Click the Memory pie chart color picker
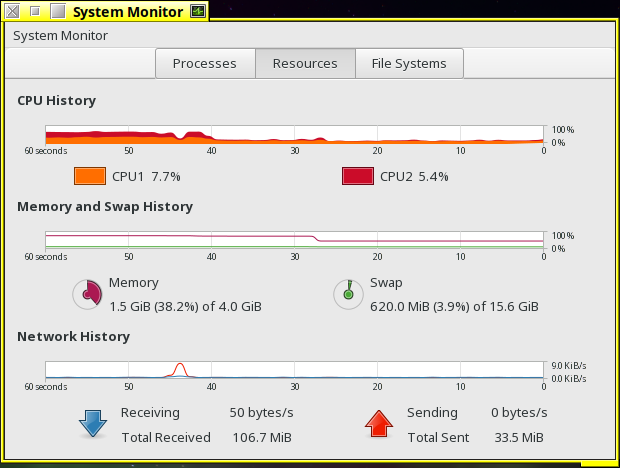Screen dimensions: 620x468 click(x=87, y=294)
